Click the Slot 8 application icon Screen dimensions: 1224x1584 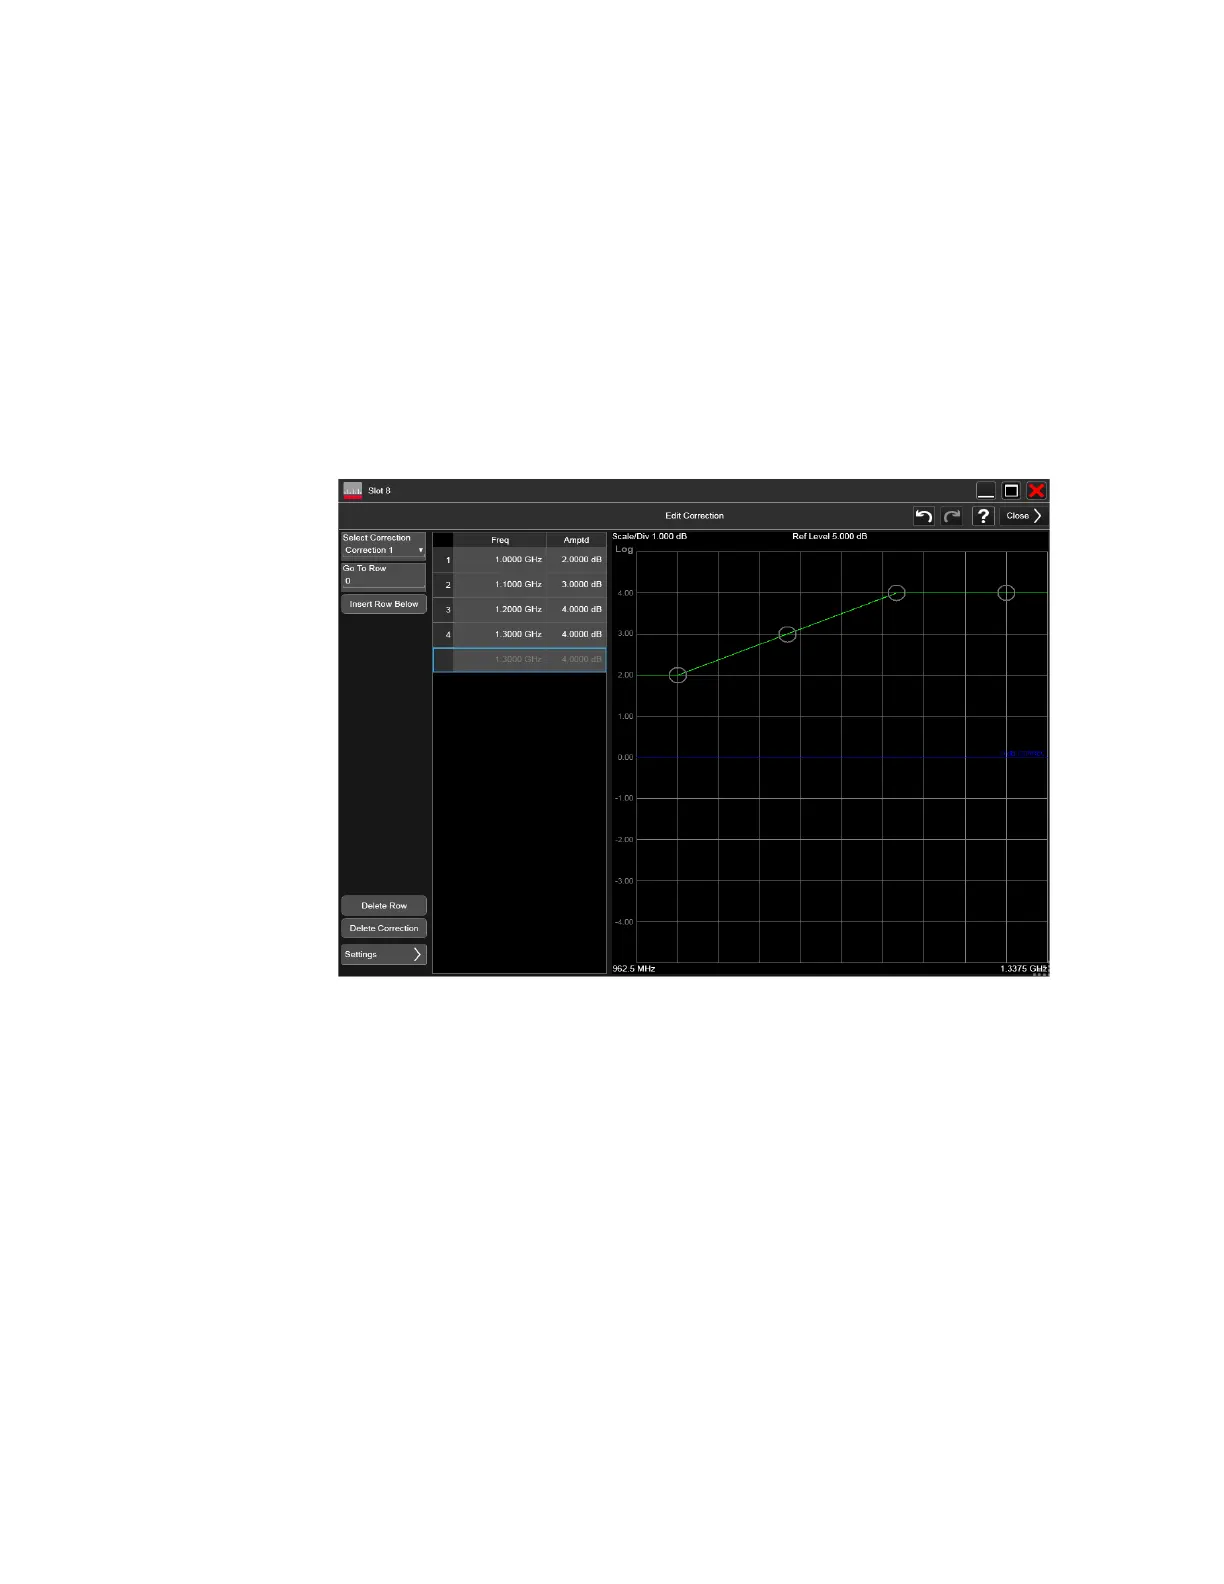pyautogui.click(x=353, y=491)
